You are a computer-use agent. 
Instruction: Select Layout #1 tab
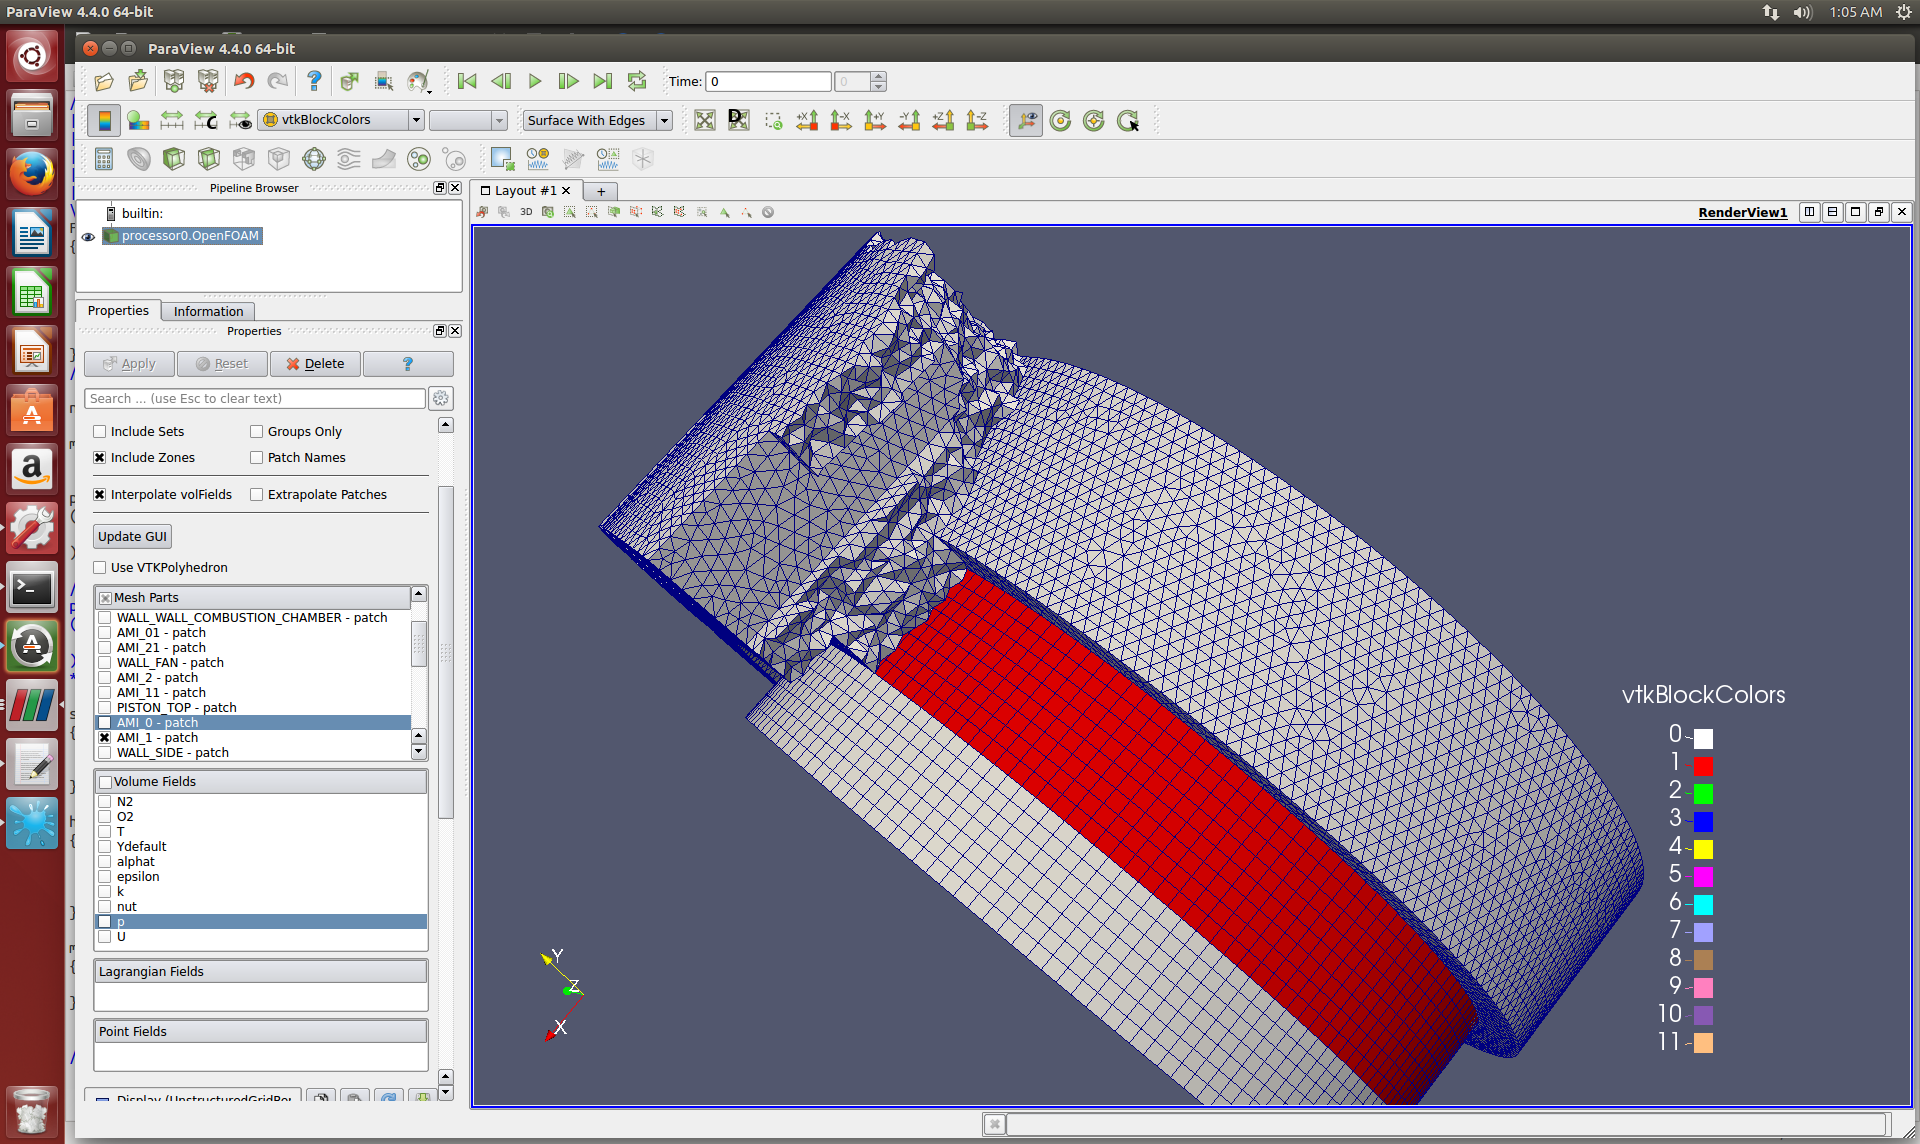point(526,191)
